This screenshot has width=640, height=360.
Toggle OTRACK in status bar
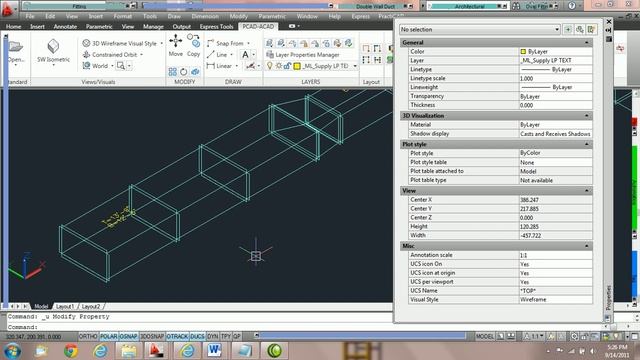177,336
